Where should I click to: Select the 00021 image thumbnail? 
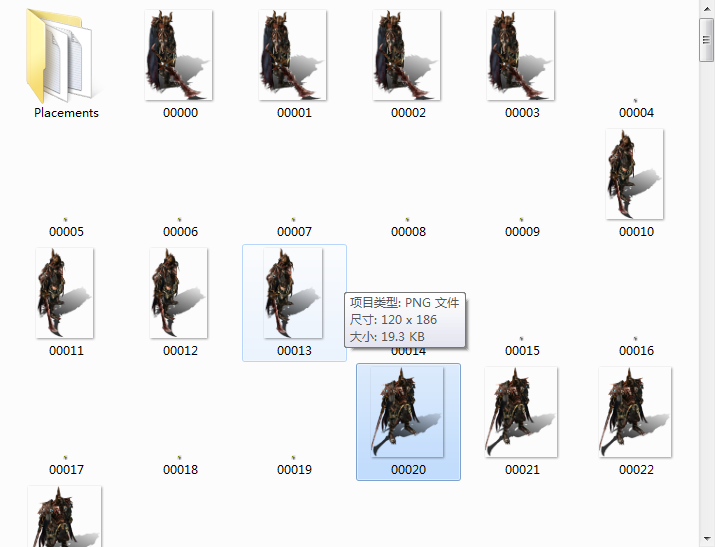(521, 412)
